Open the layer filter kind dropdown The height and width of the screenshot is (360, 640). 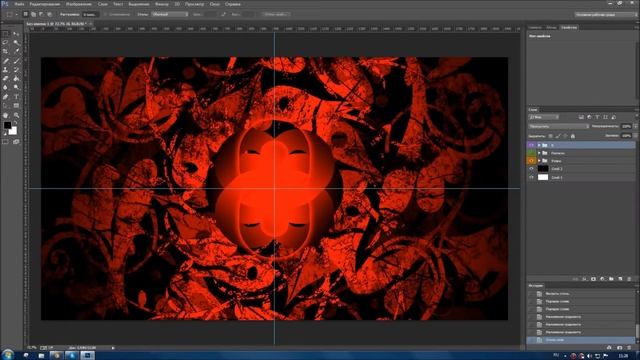point(544,117)
